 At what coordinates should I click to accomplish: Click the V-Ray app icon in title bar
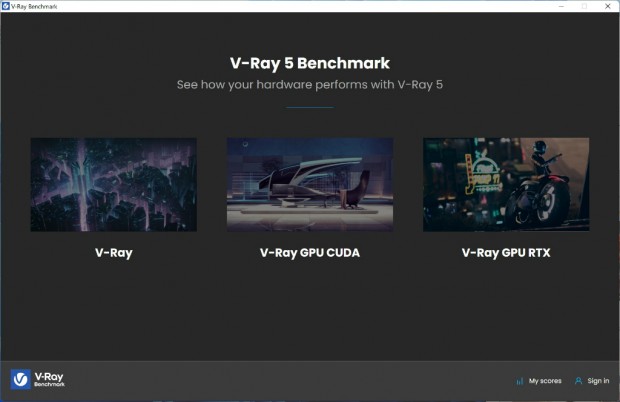(6, 6)
